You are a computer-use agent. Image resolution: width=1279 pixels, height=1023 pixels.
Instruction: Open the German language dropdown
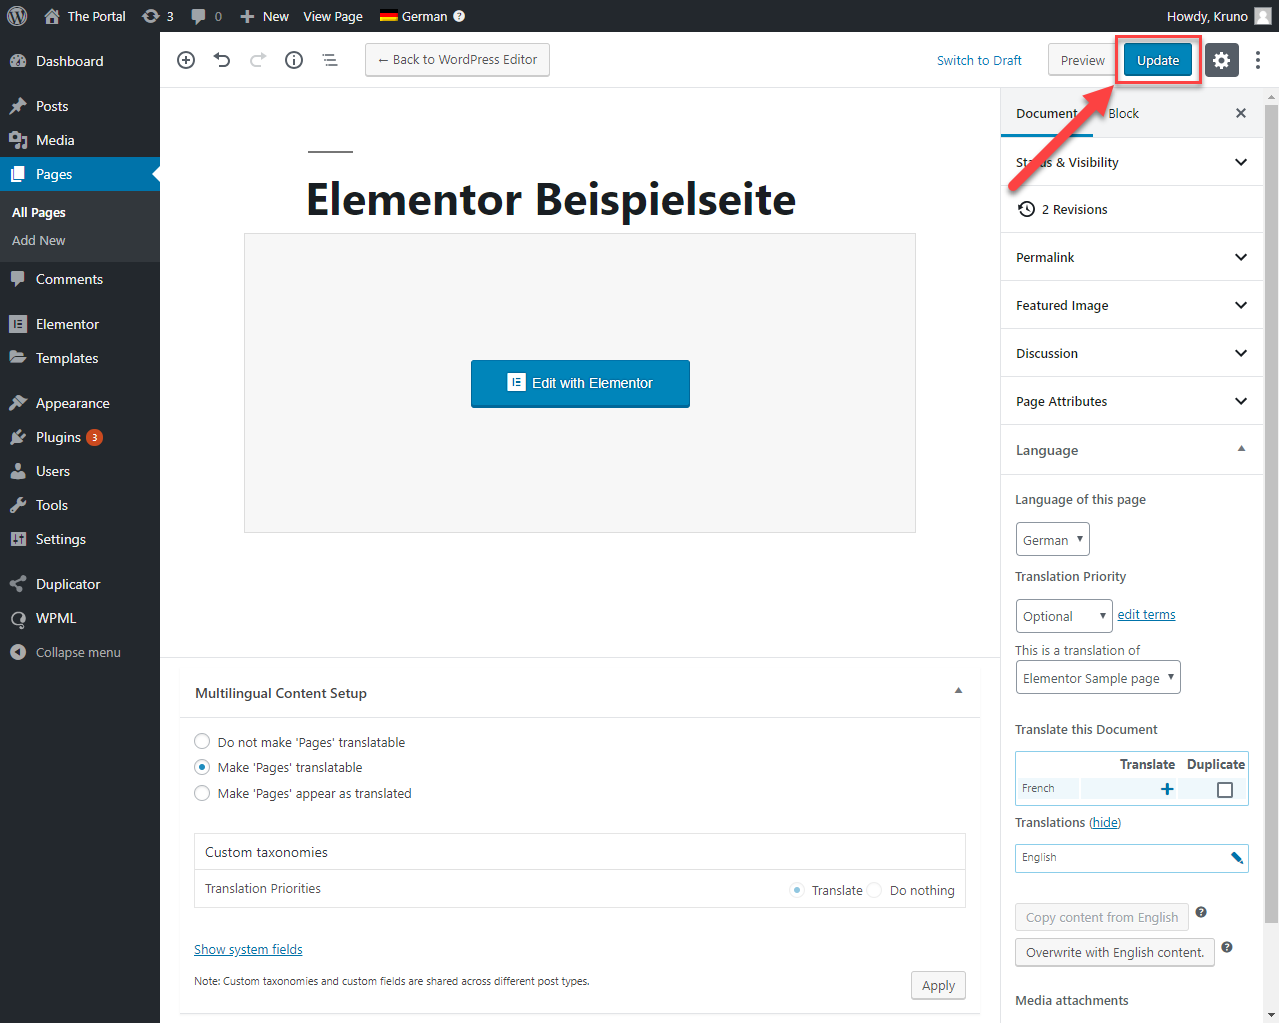click(x=1052, y=539)
